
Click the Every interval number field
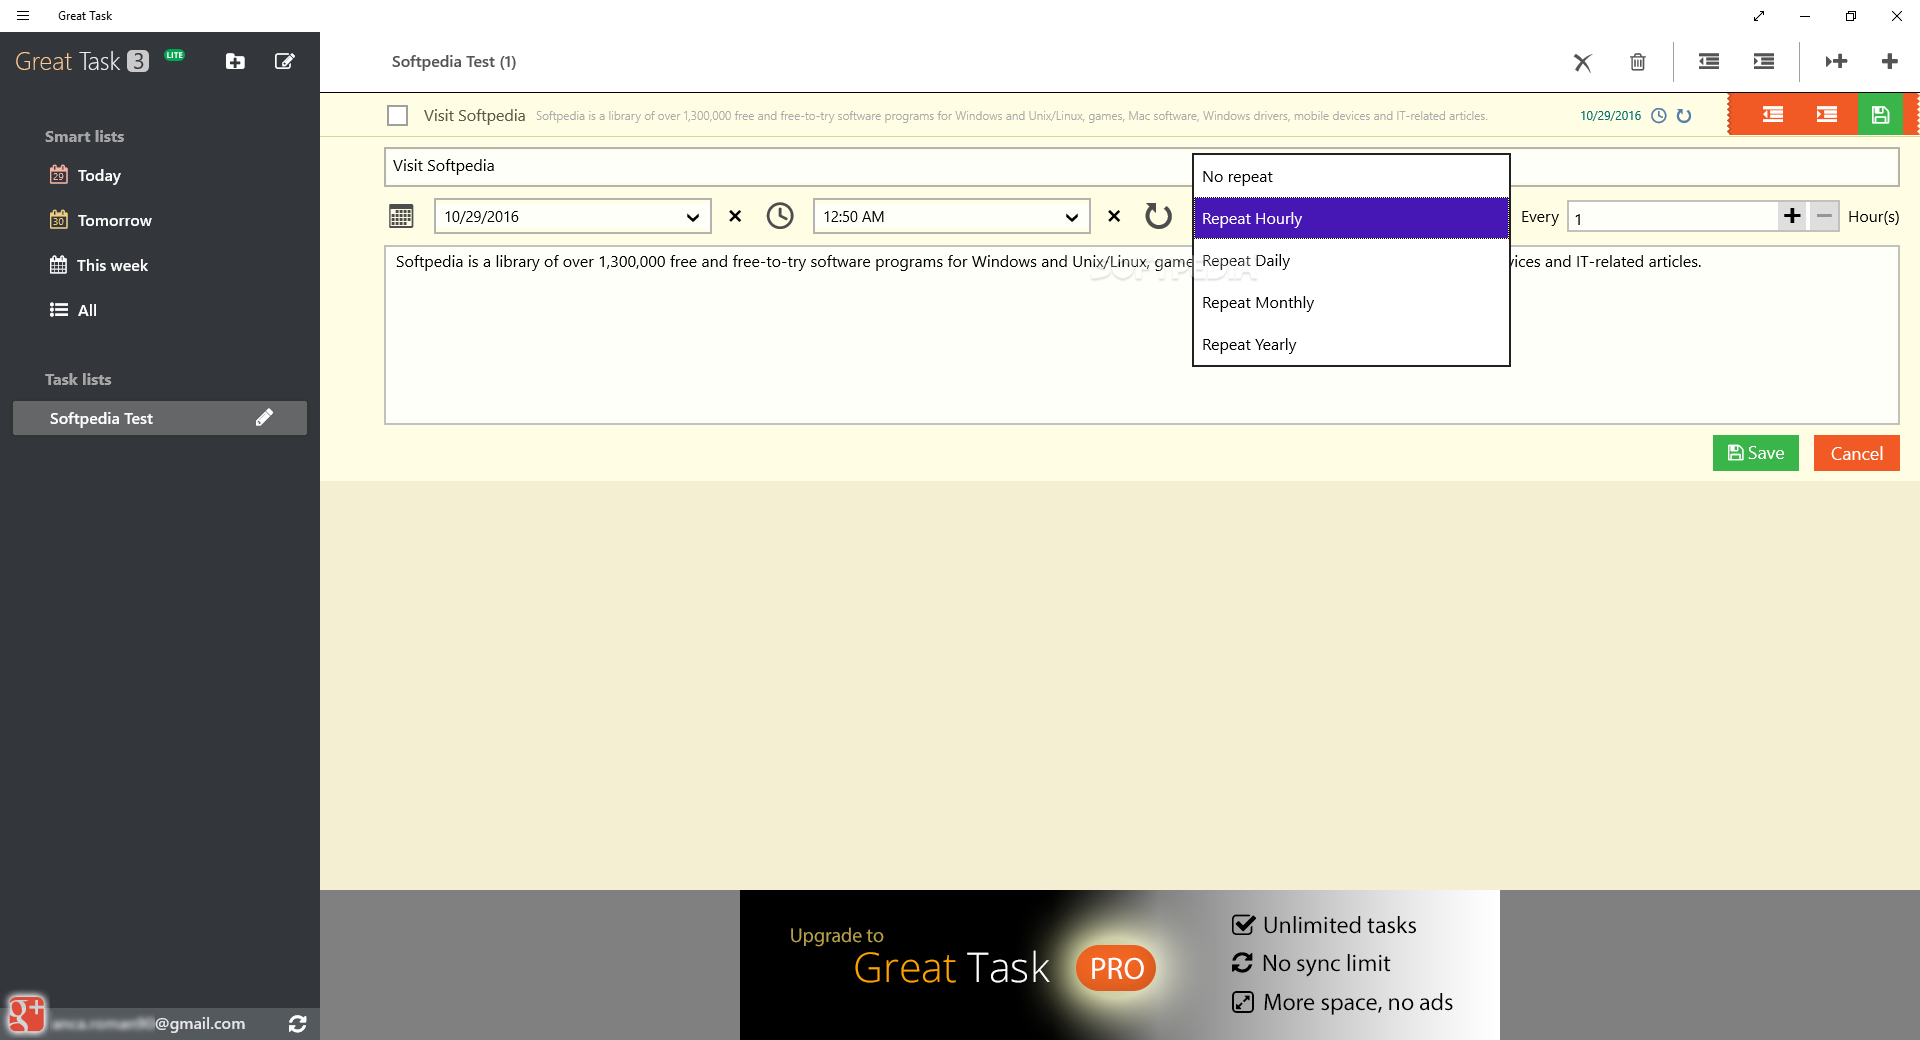click(1672, 217)
